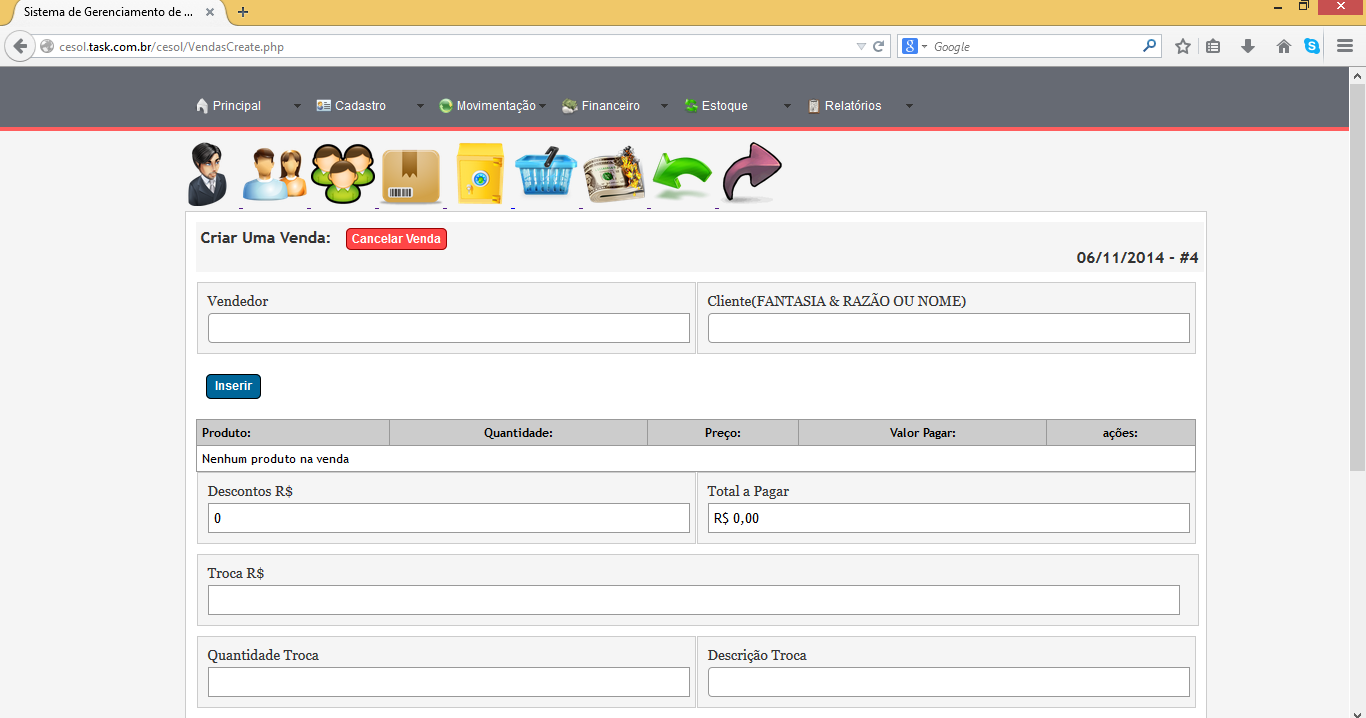The width and height of the screenshot is (1366, 718).
Task: Expand the Financeiro menu dropdown arrow
Action: coord(664,106)
